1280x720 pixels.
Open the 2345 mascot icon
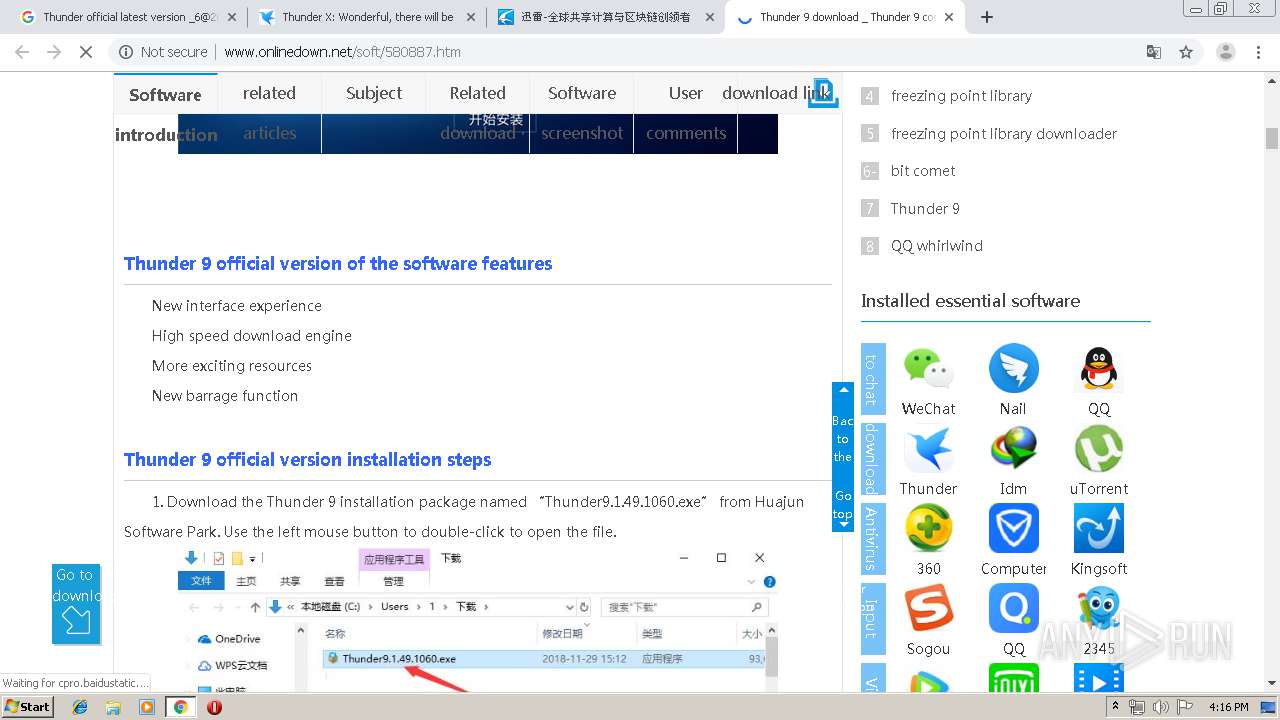(1098, 608)
